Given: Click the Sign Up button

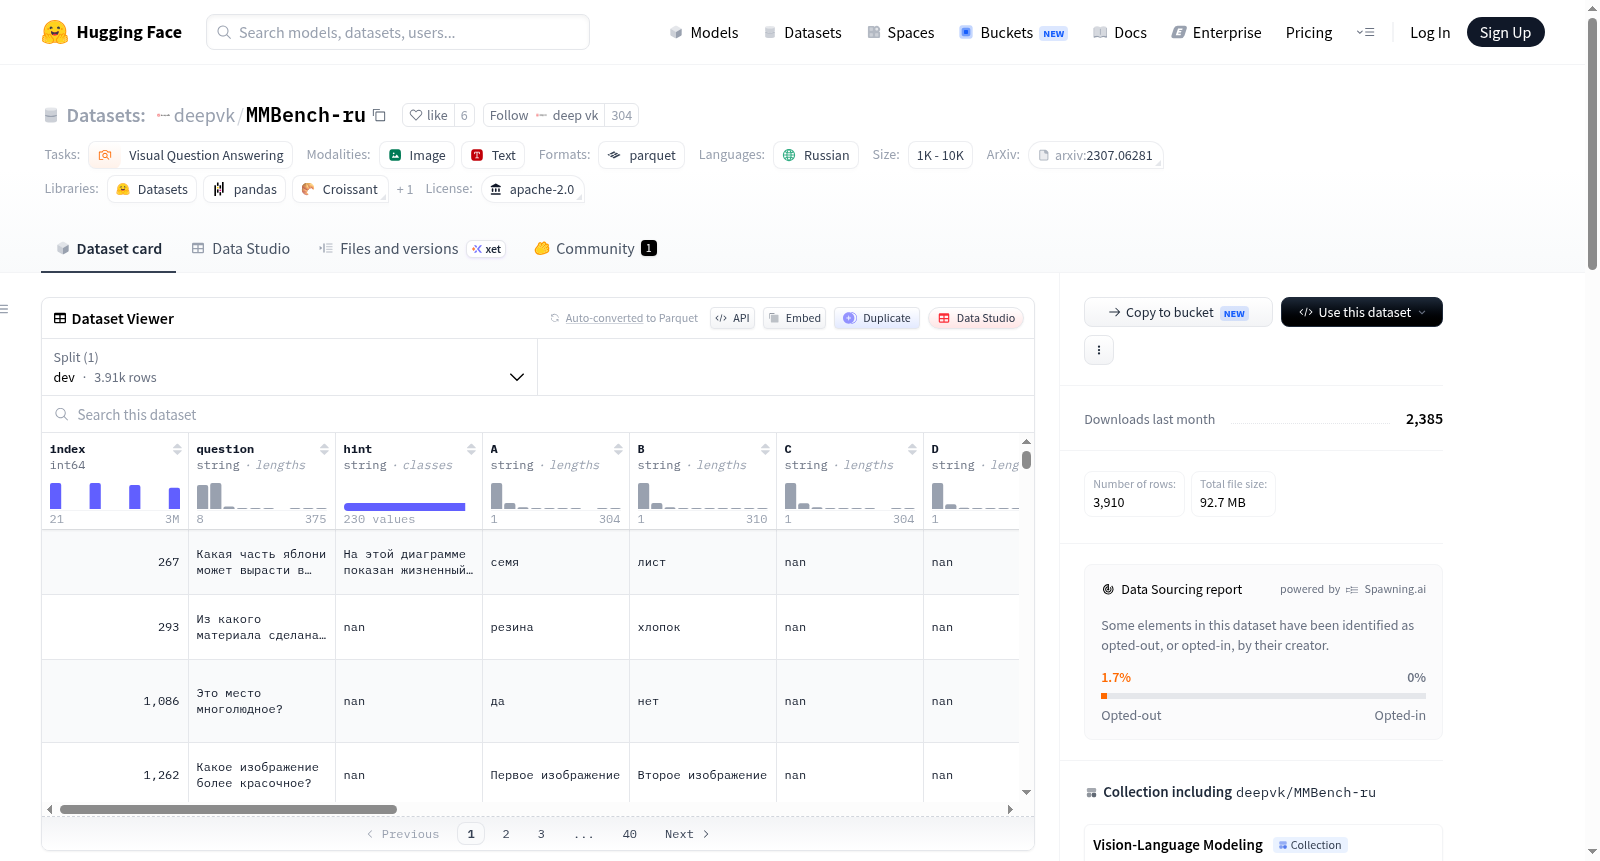Looking at the screenshot, I should [1505, 32].
